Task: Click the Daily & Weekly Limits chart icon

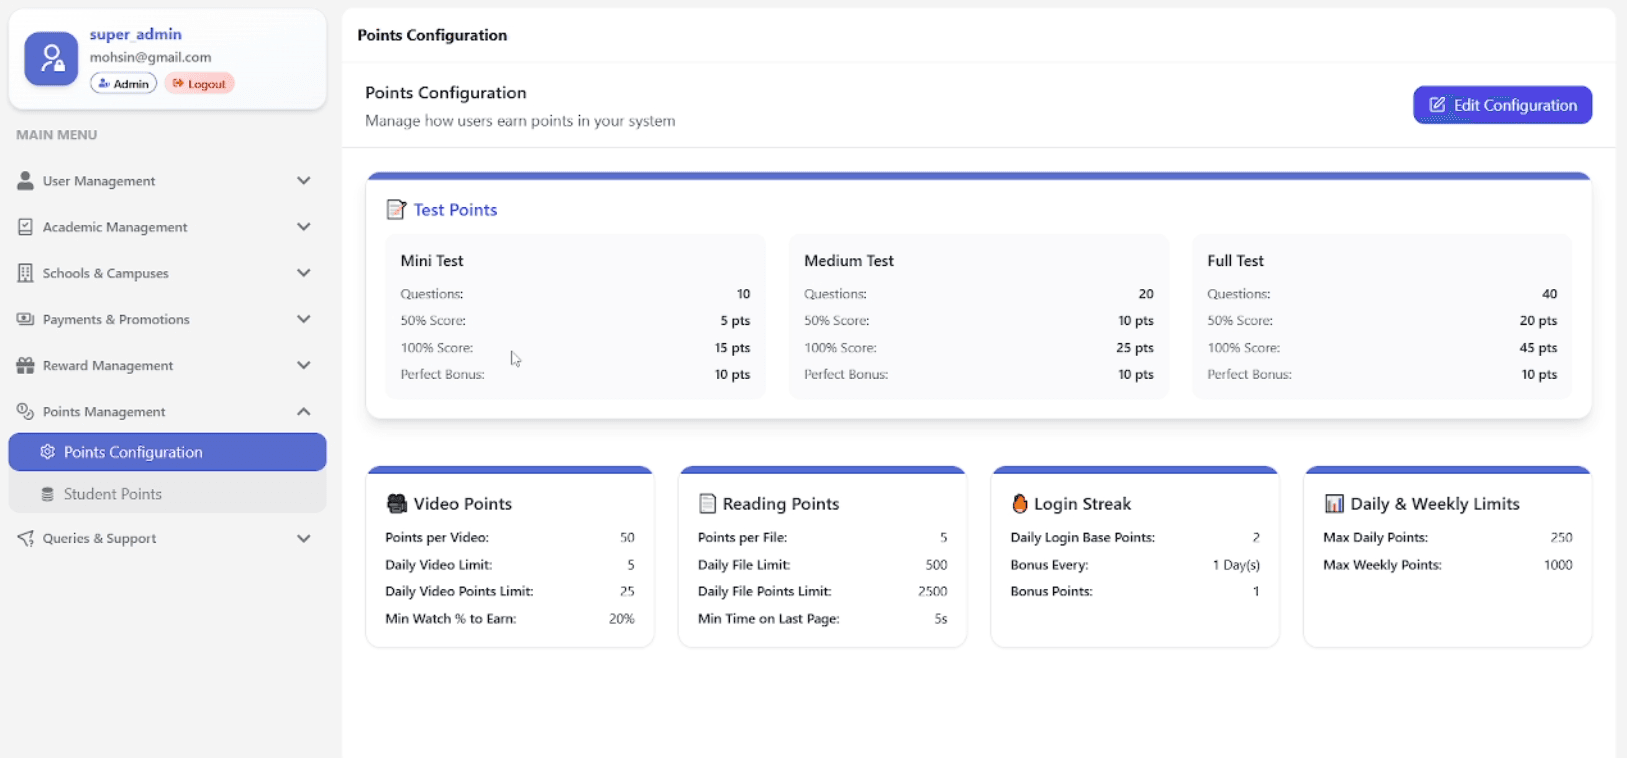Action: tap(1333, 504)
